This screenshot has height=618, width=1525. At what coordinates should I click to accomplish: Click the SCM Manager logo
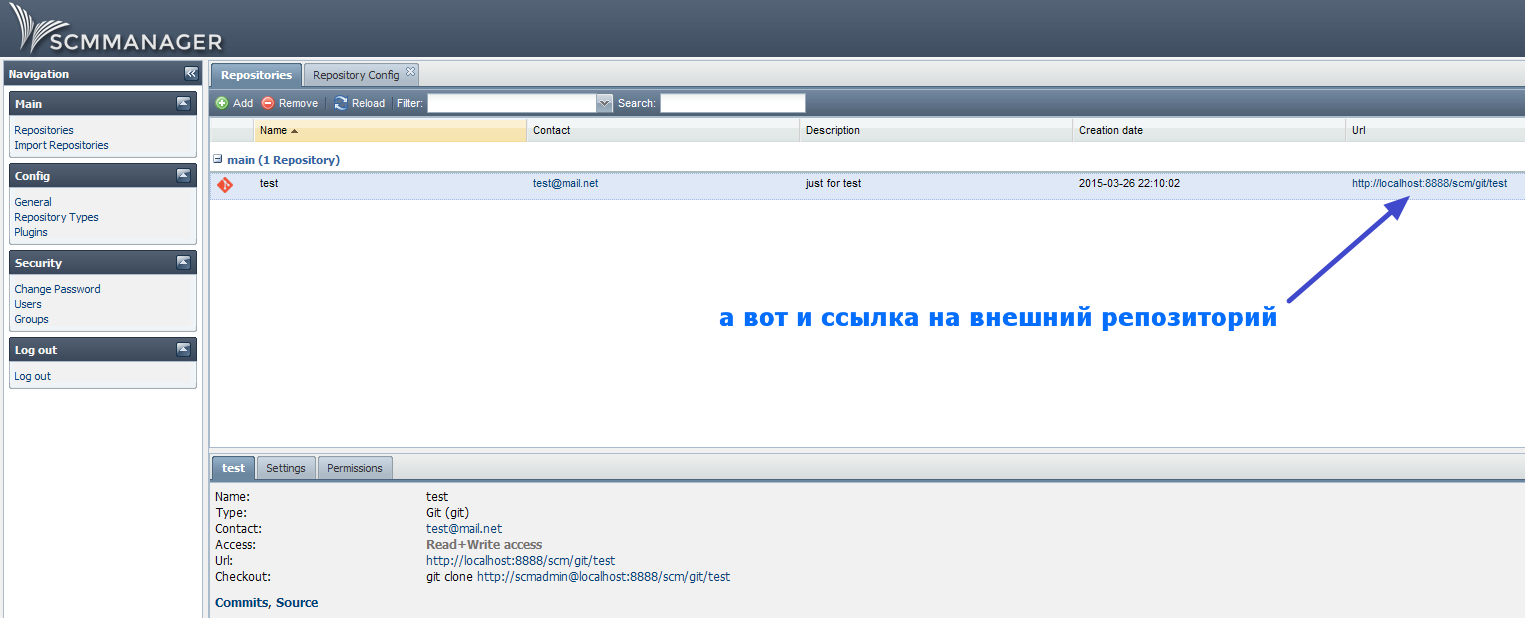click(115, 30)
